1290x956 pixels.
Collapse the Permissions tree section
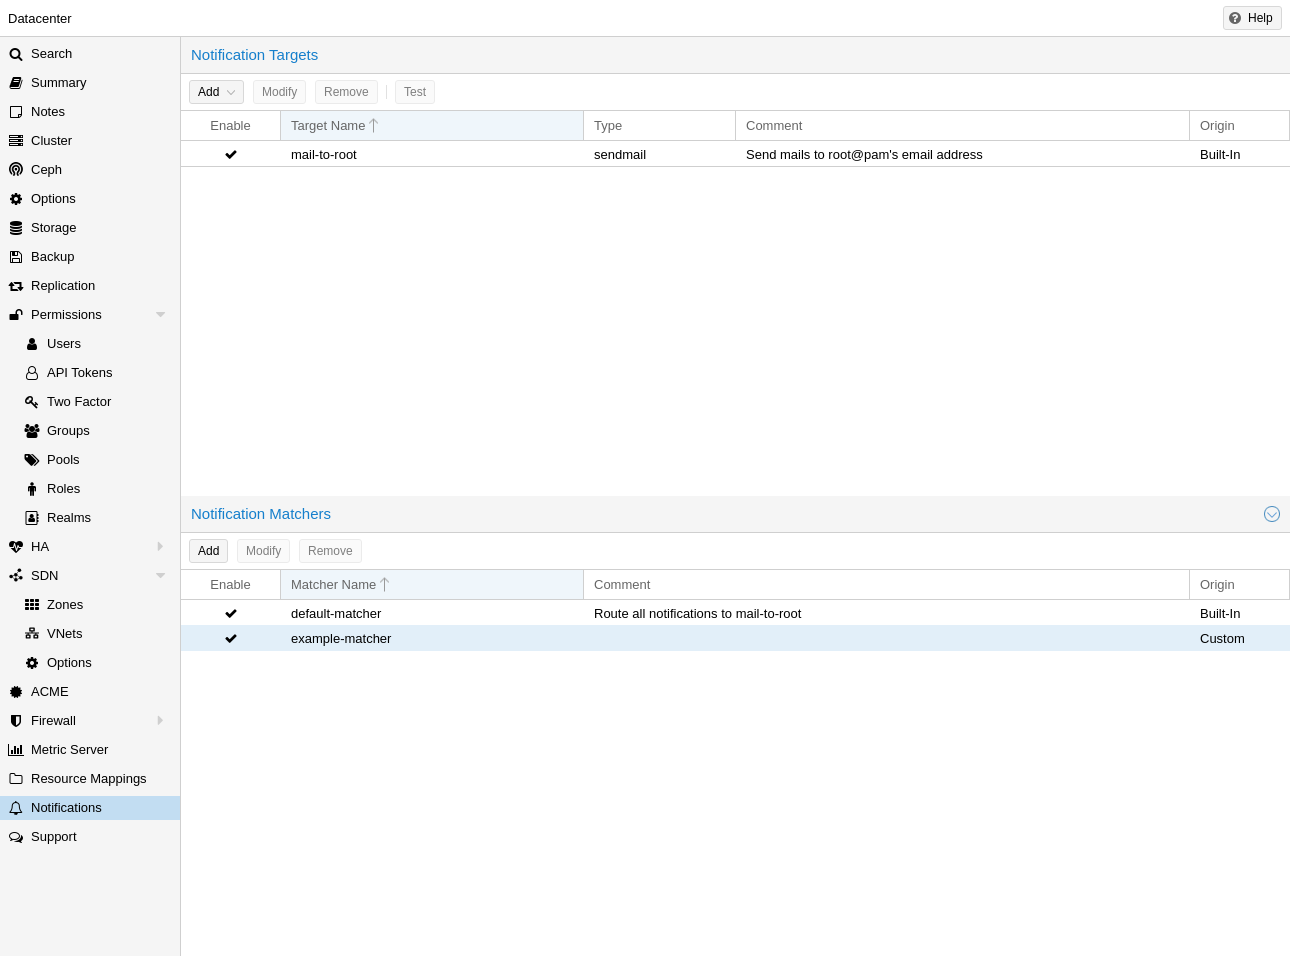point(160,315)
